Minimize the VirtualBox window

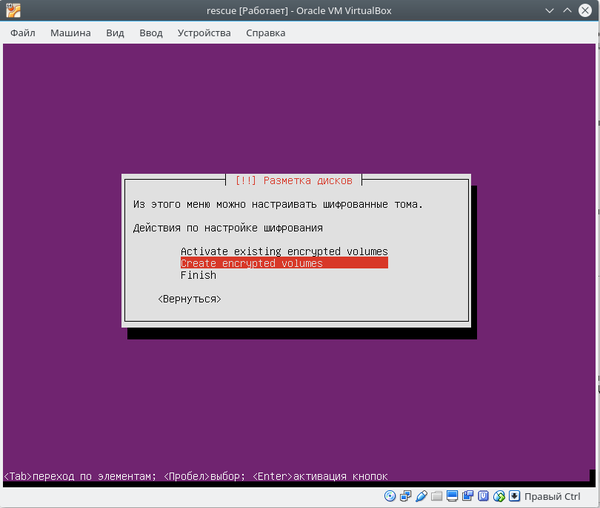coord(549,10)
